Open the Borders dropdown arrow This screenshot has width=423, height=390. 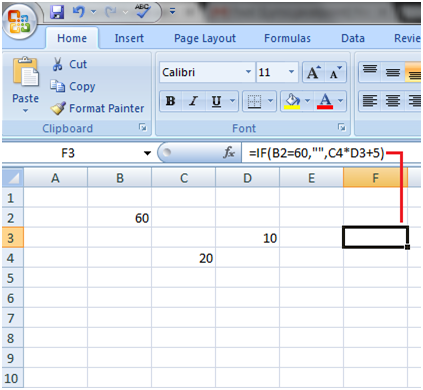(x=270, y=101)
